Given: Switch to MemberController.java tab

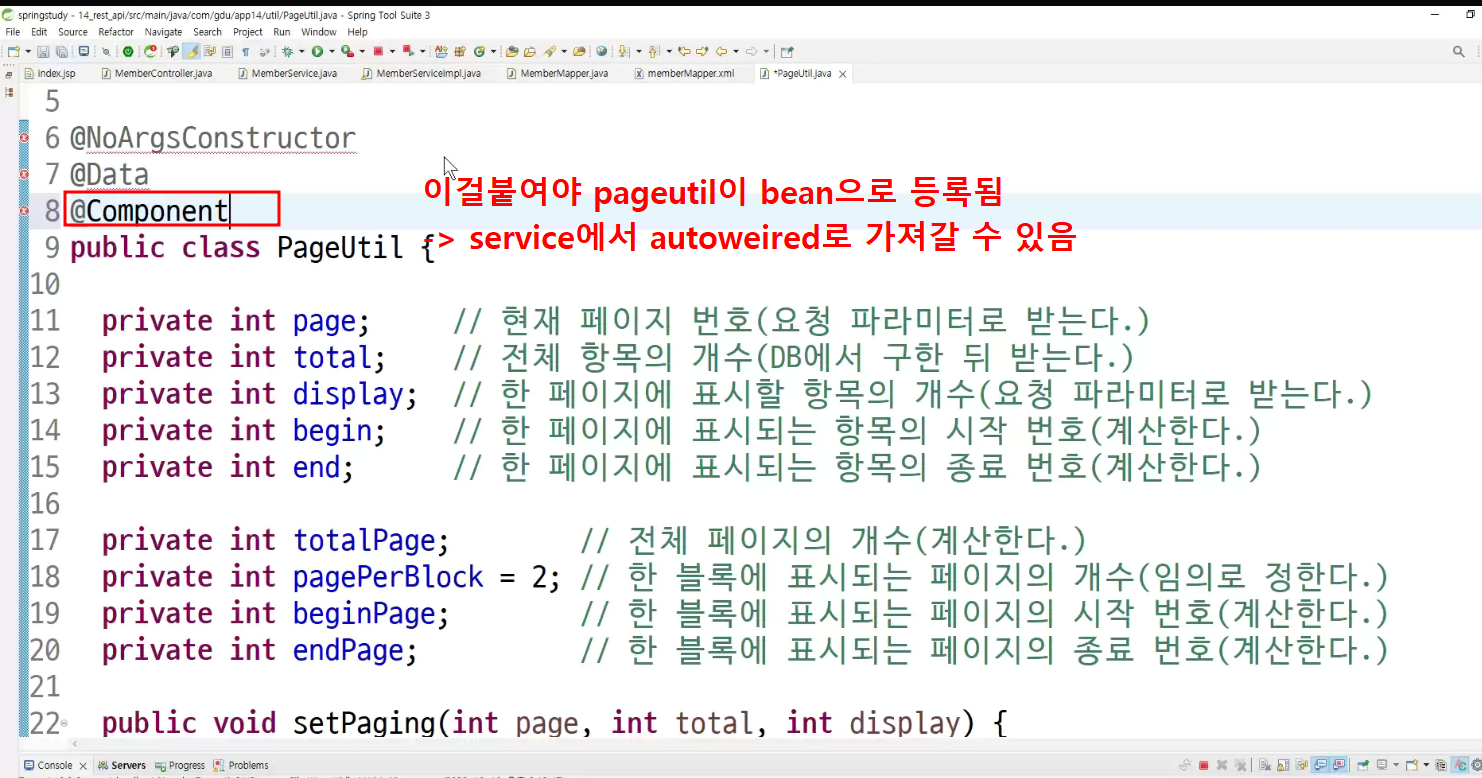Looking at the screenshot, I should (x=155, y=73).
